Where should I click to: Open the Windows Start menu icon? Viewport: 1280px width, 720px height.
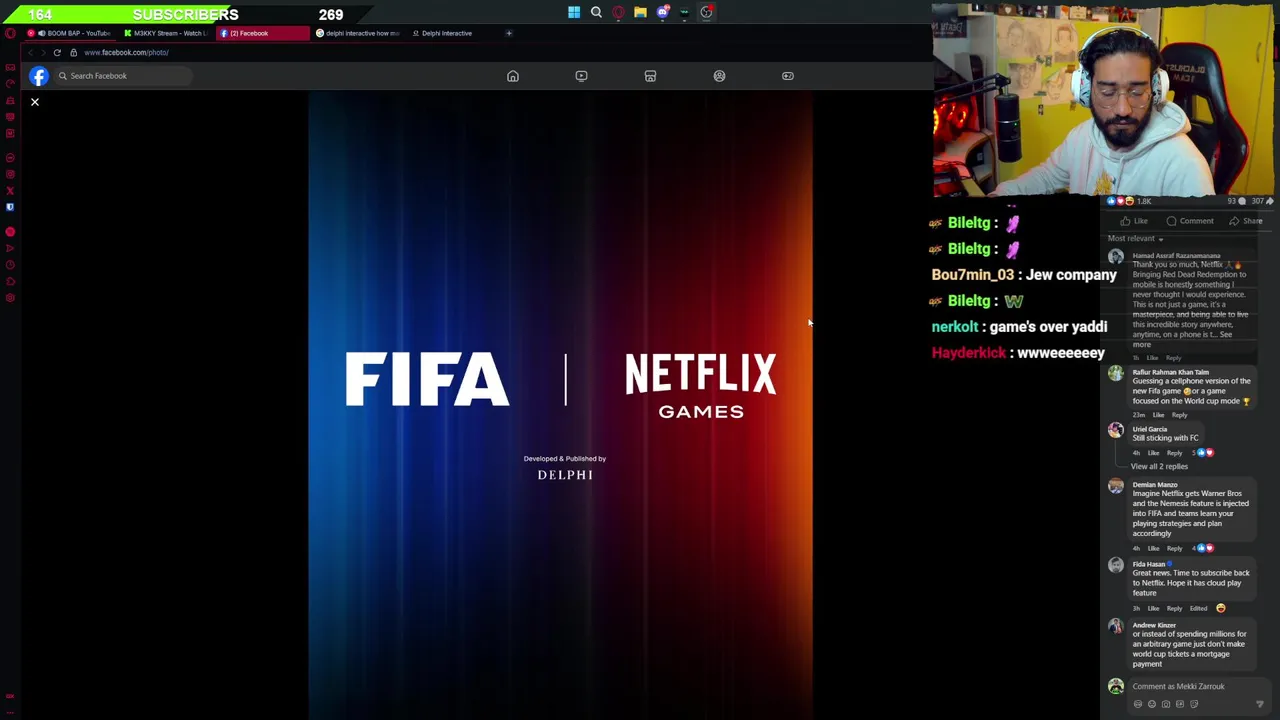[574, 13]
